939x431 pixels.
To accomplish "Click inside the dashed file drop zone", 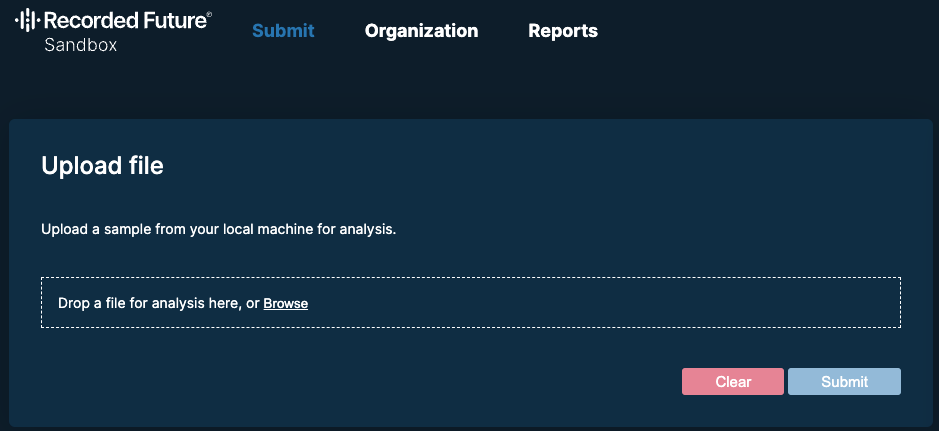I will click(x=470, y=303).
